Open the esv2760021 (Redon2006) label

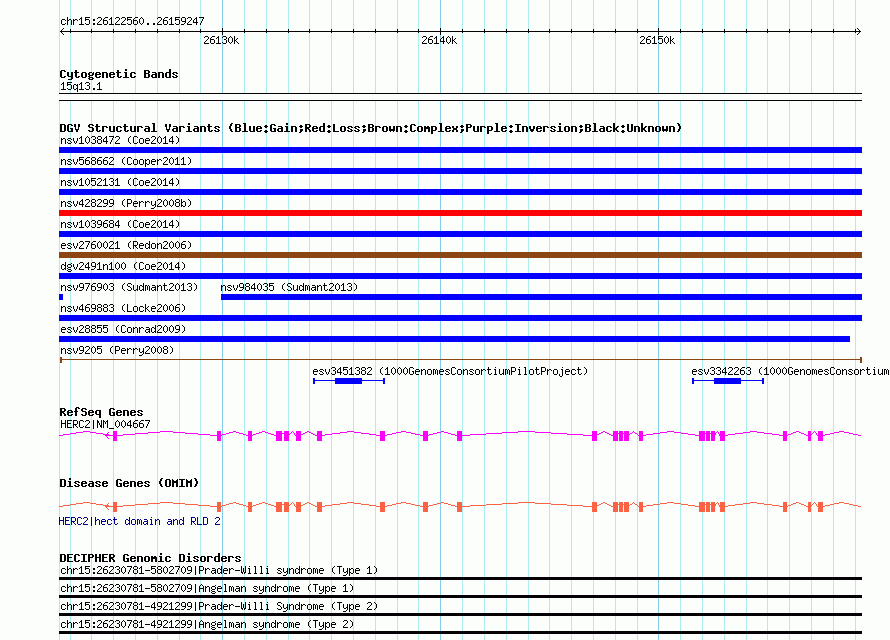[126, 245]
